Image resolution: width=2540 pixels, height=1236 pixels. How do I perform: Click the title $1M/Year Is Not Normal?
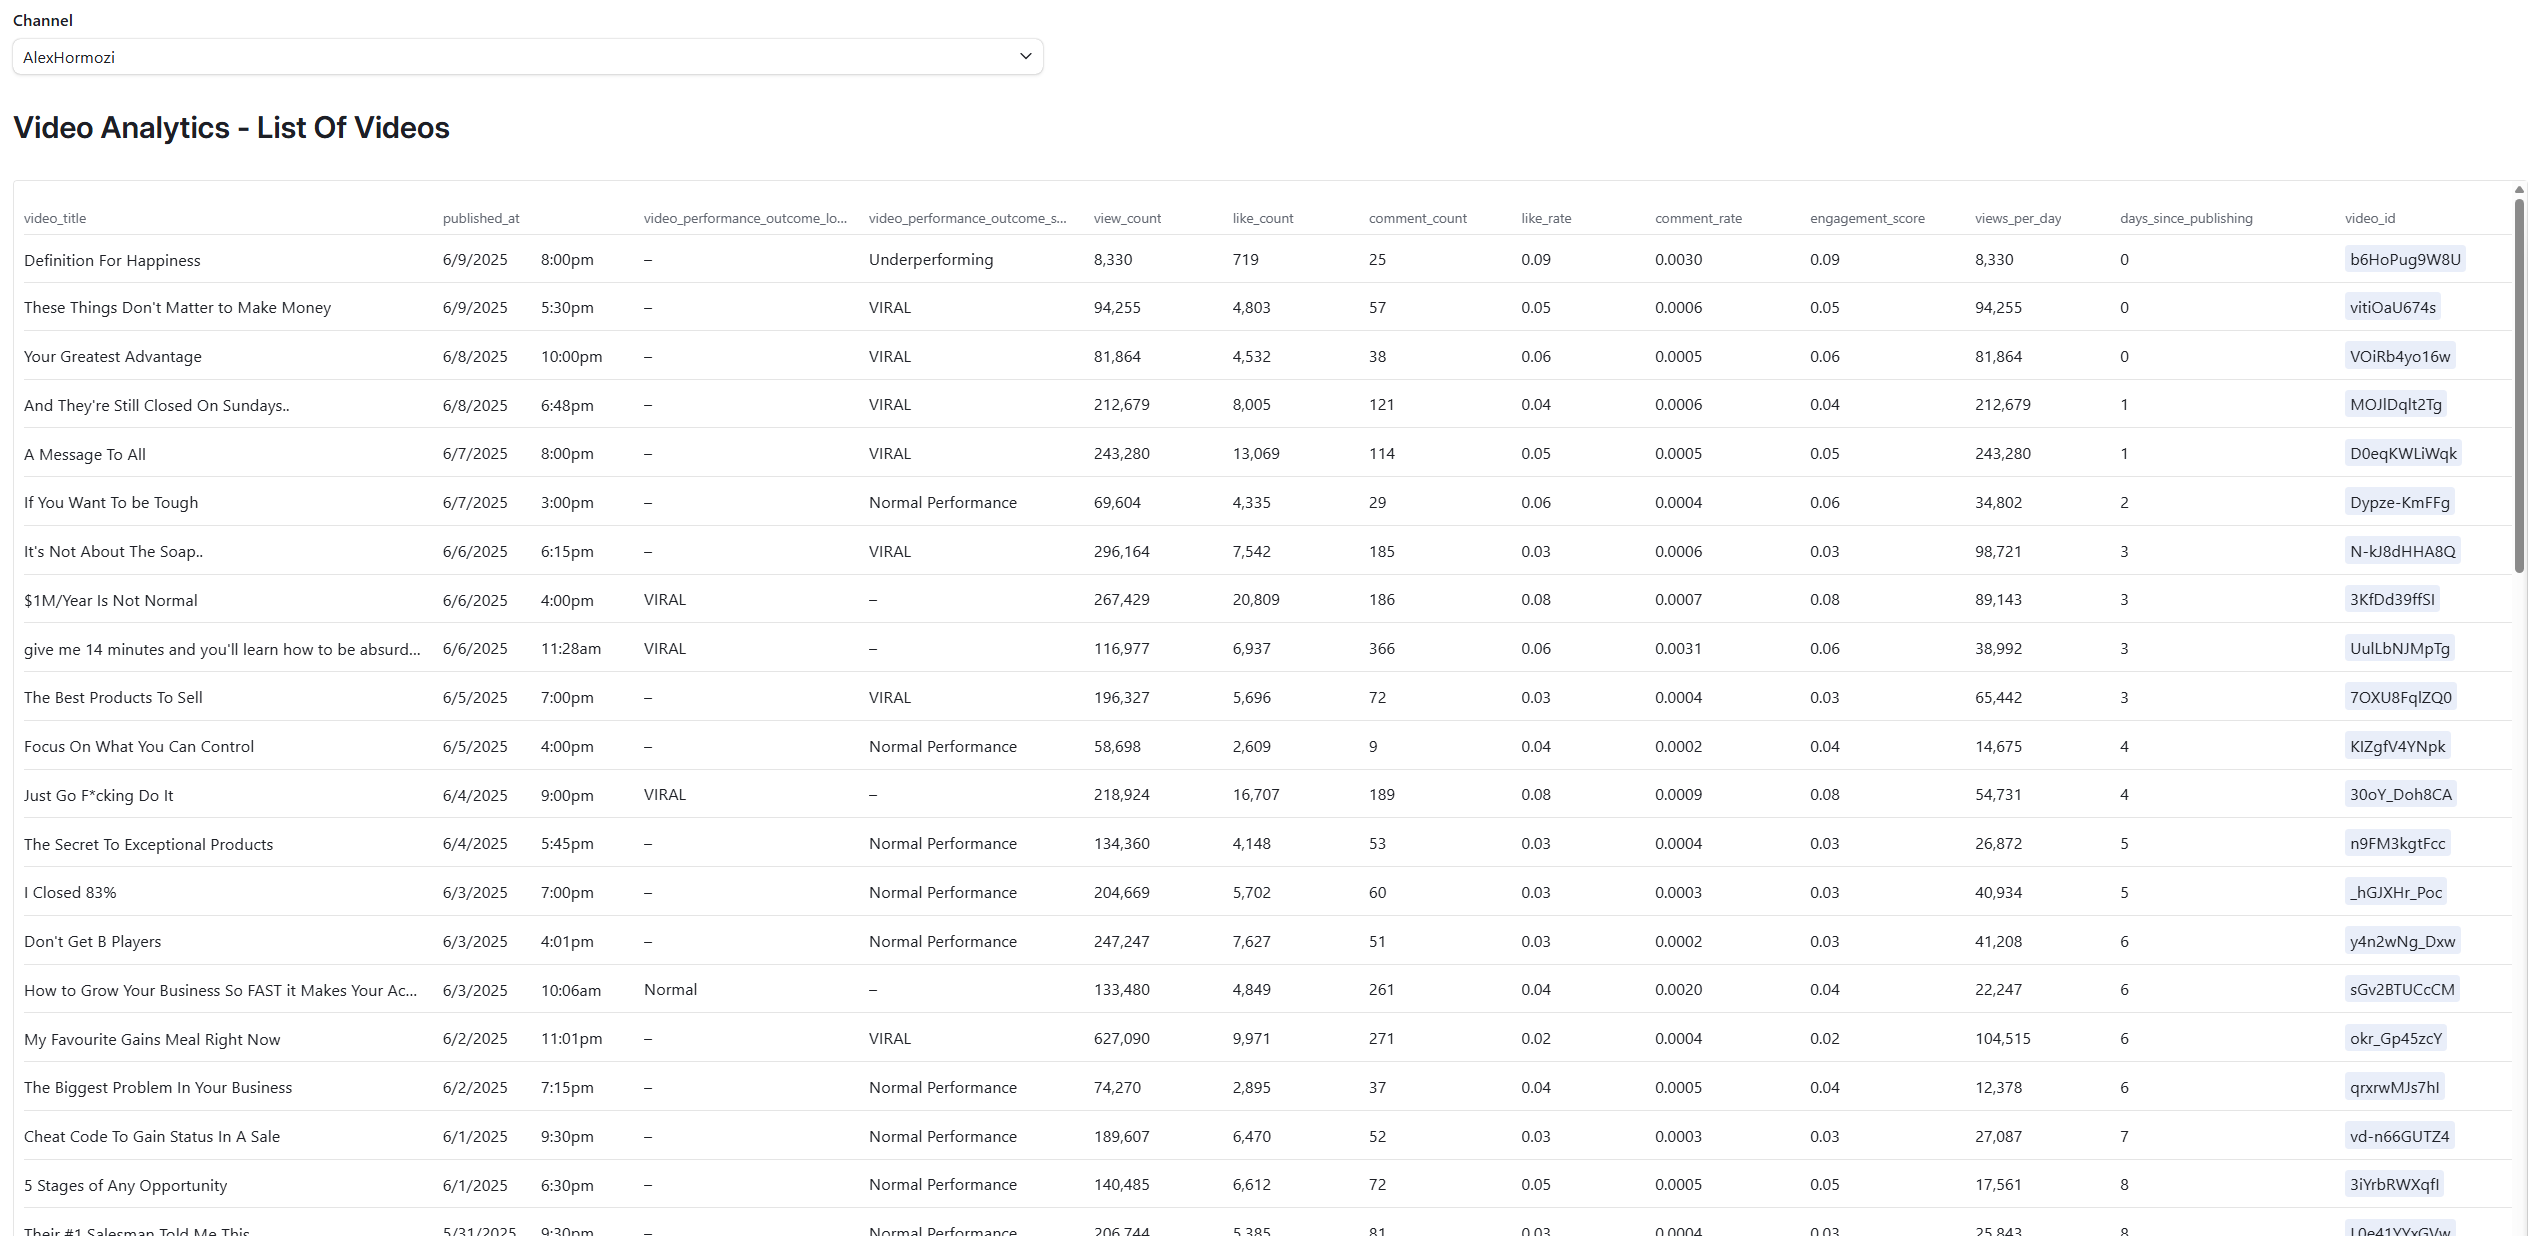click(x=111, y=600)
